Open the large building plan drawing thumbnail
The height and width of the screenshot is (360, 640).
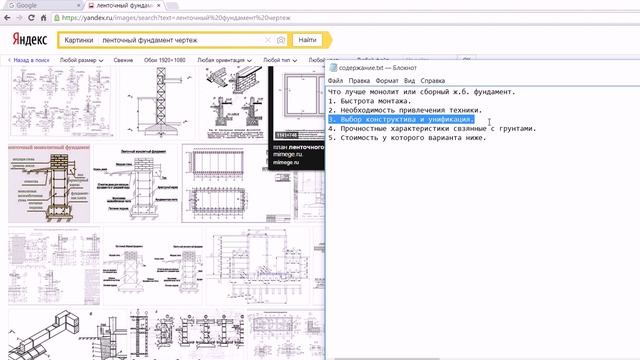pyautogui.click(x=258, y=266)
